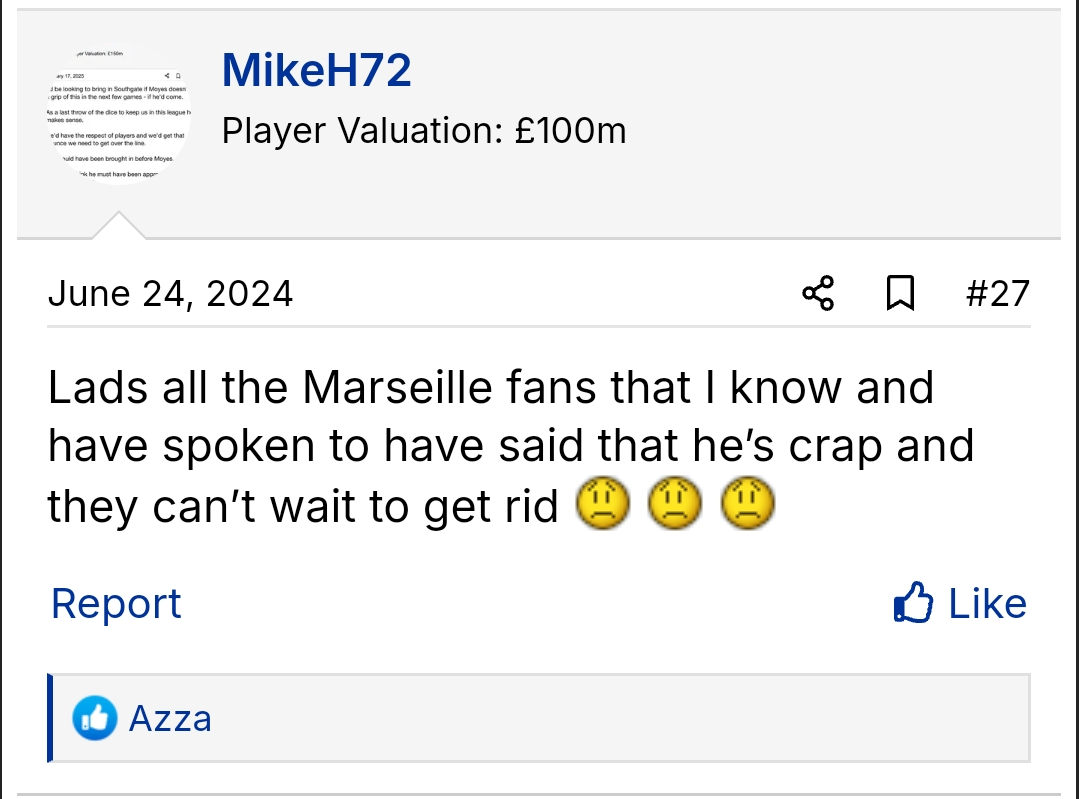Bookmark this post with the bookmark icon
Image resolution: width=1079 pixels, height=799 pixels.
pyautogui.click(x=900, y=294)
